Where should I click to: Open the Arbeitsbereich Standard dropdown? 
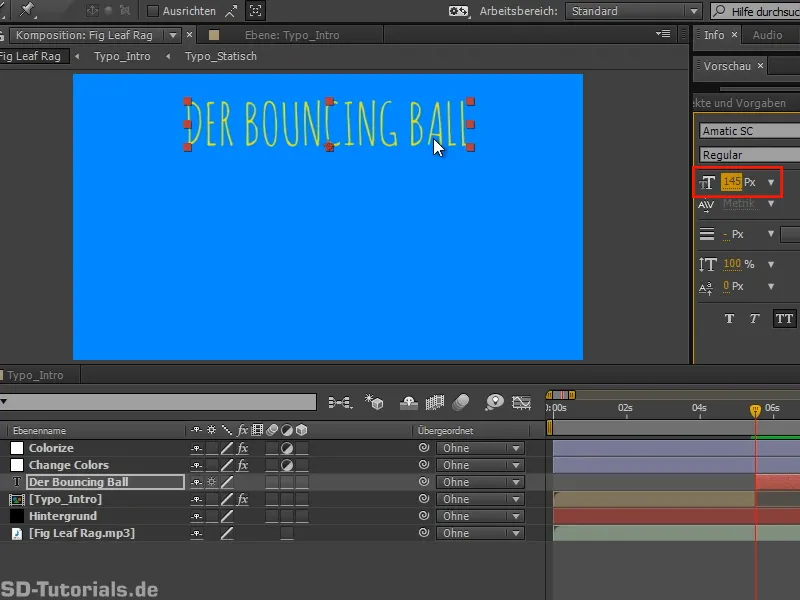pos(634,11)
